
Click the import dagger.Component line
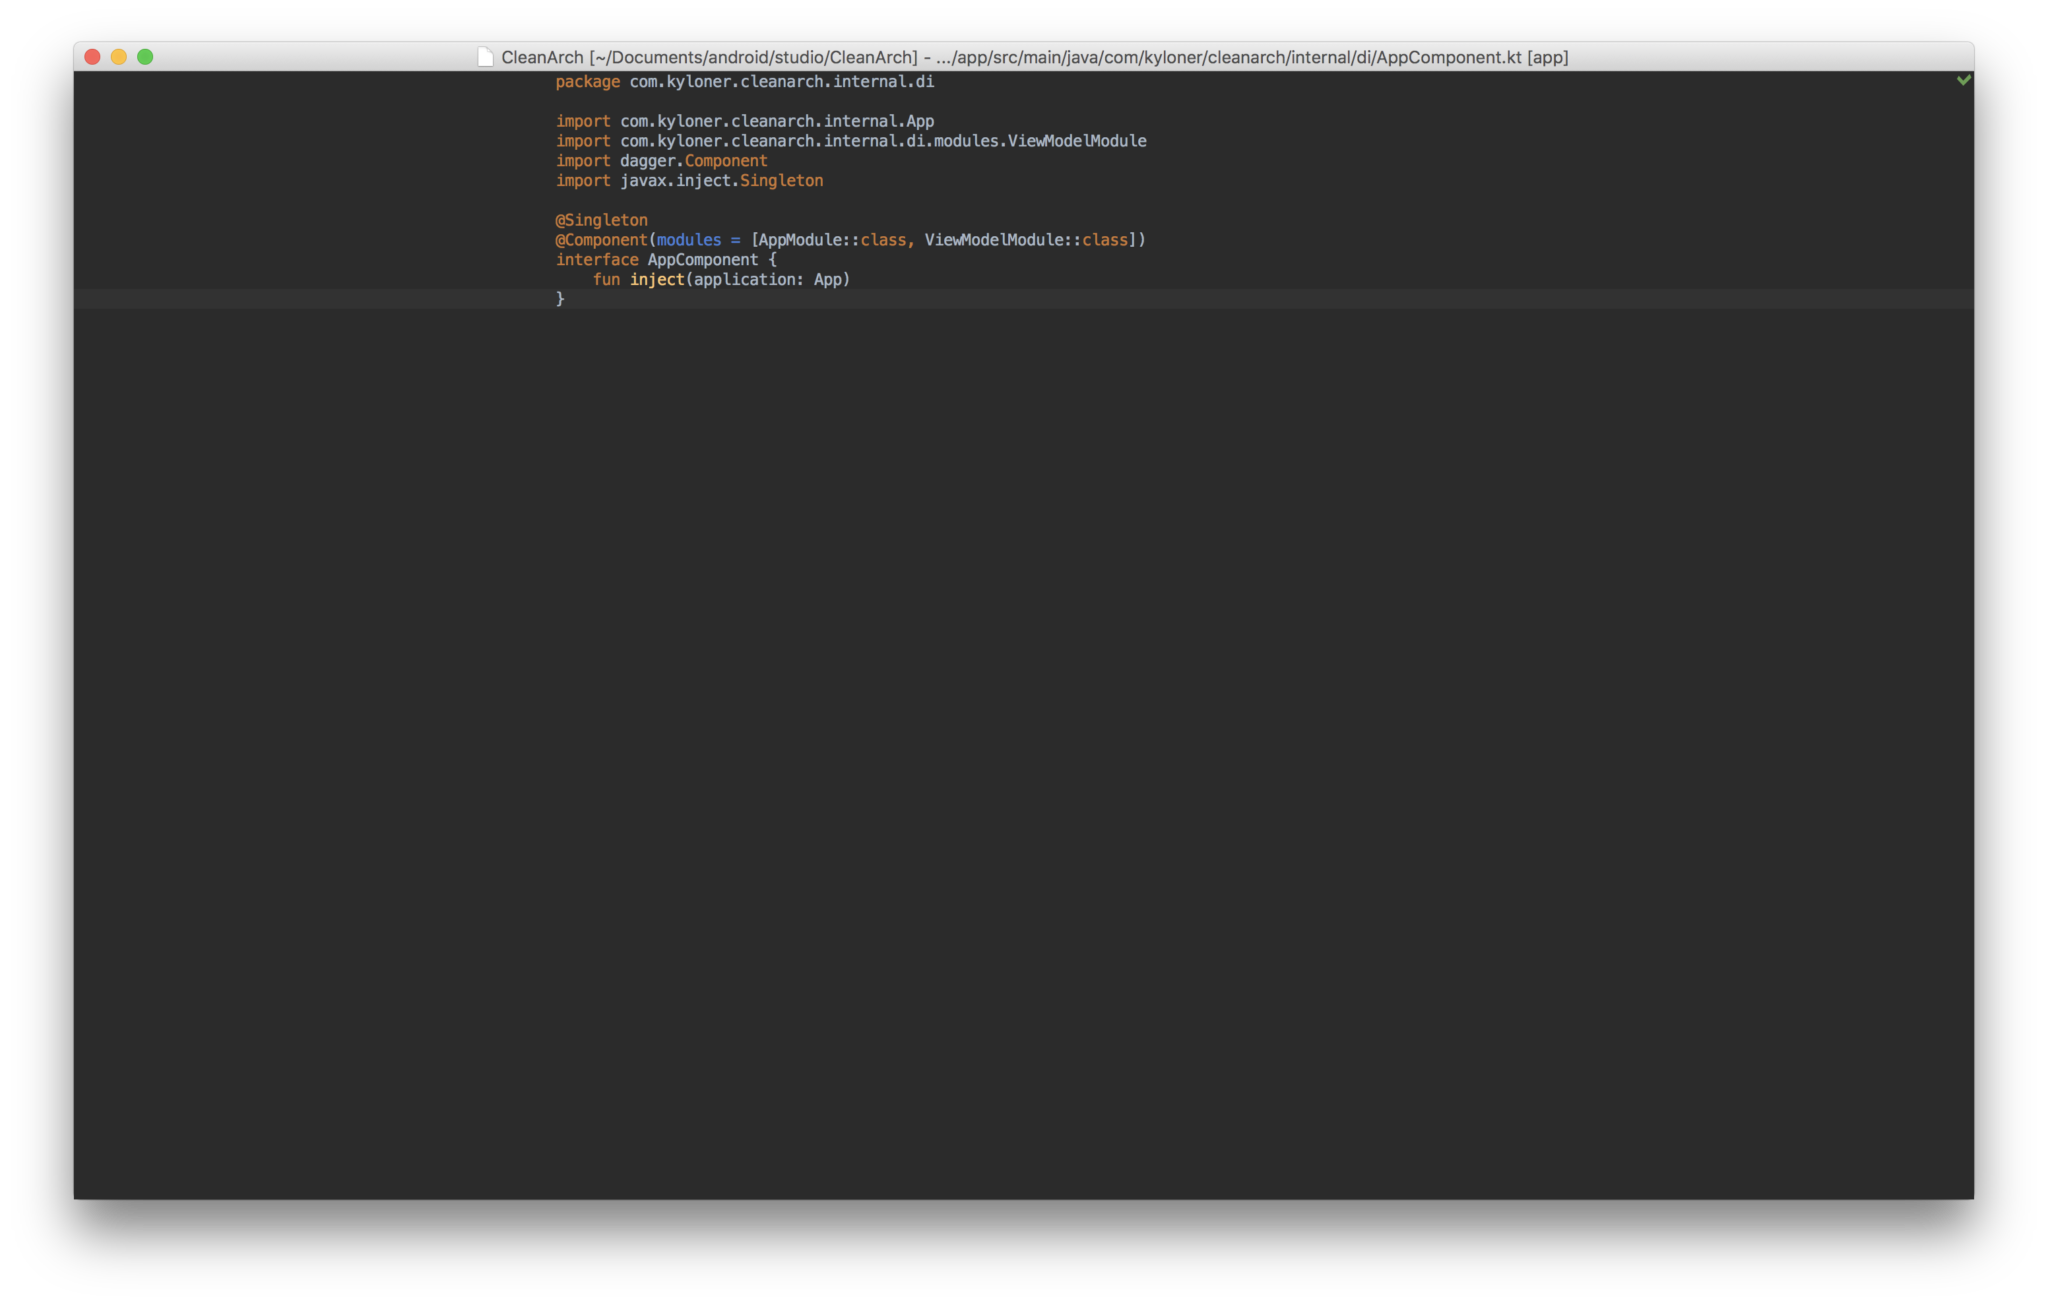tap(661, 160)
